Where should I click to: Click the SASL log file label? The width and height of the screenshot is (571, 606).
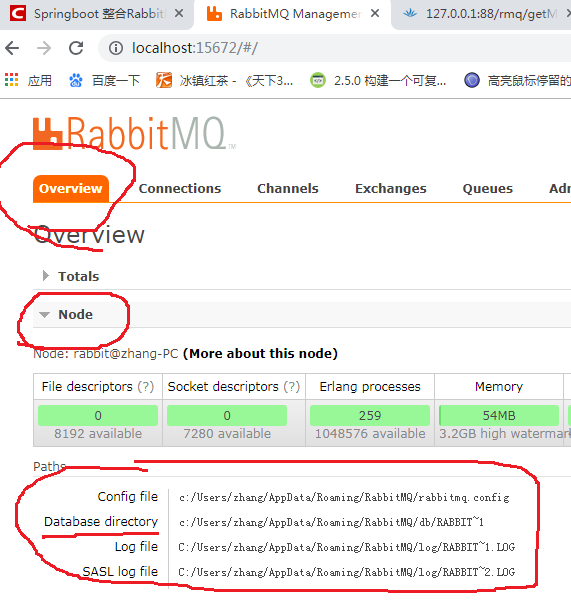pos(120,572)
